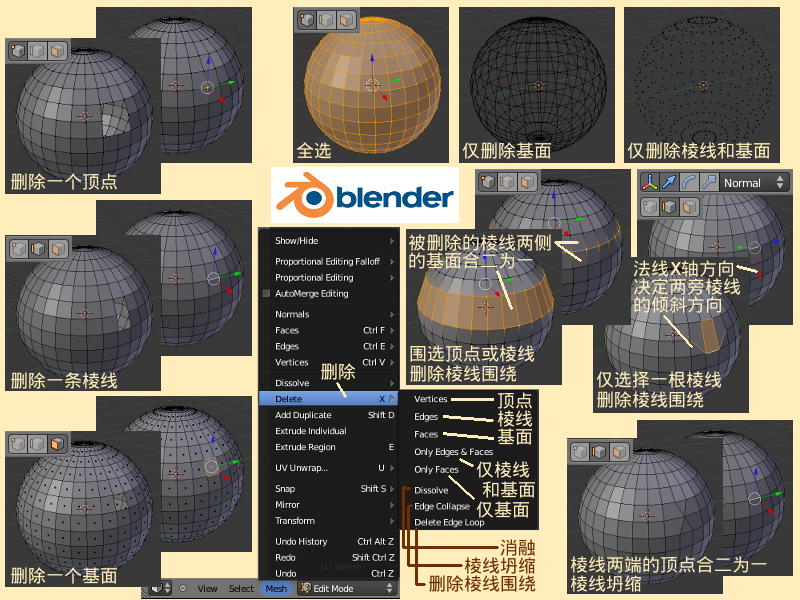Toggle face select below the Normal dropdown
The width and height of the screenshot is (800, 600).
689,207
